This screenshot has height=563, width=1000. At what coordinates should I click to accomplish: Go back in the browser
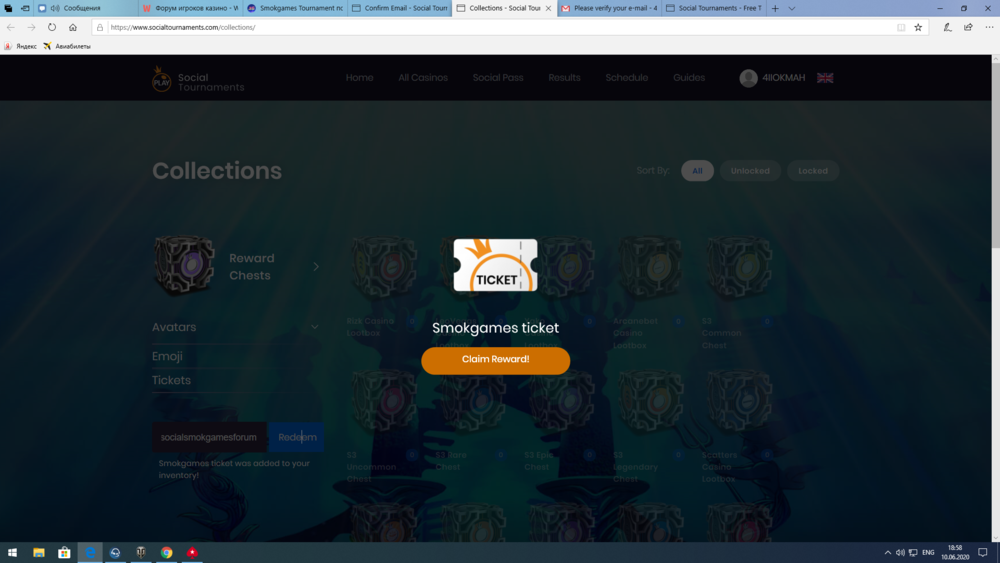[x=11, y=27]
